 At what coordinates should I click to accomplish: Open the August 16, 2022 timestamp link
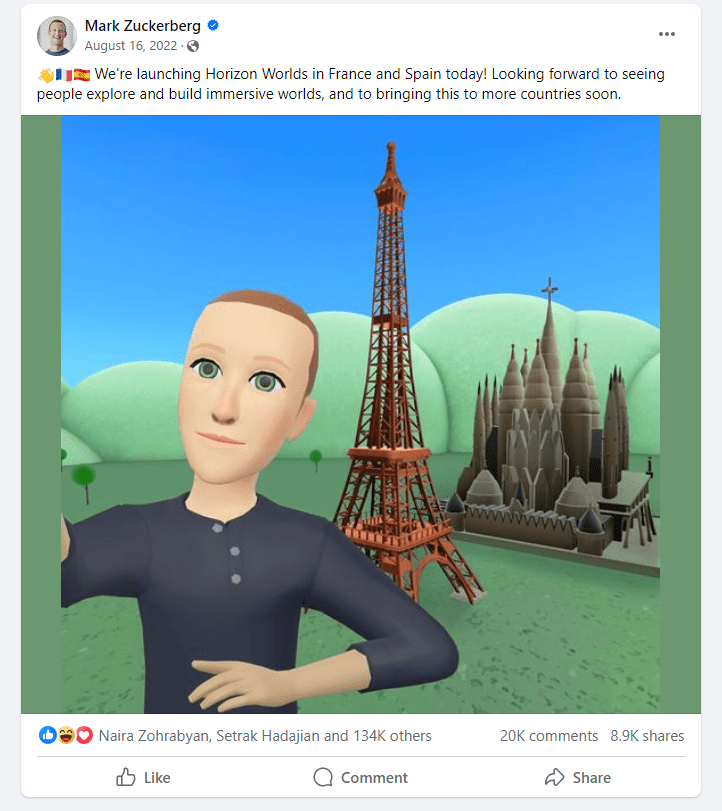[x=131, y=46]
